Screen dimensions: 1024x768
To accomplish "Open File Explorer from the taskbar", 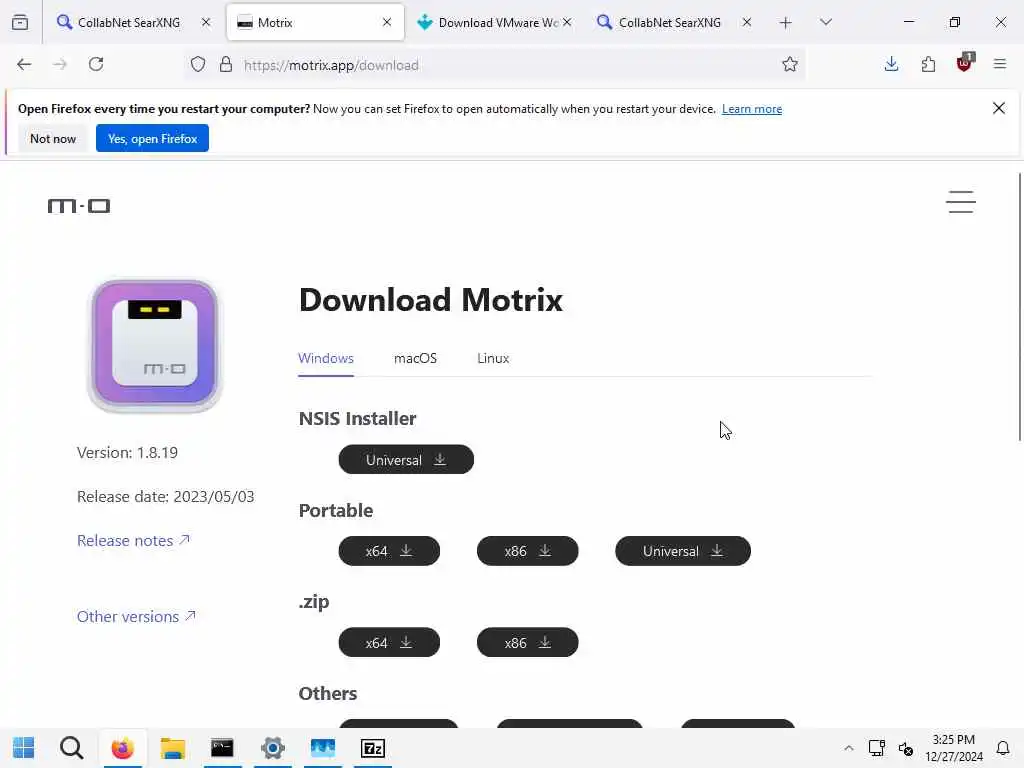I will click(172, 748).
